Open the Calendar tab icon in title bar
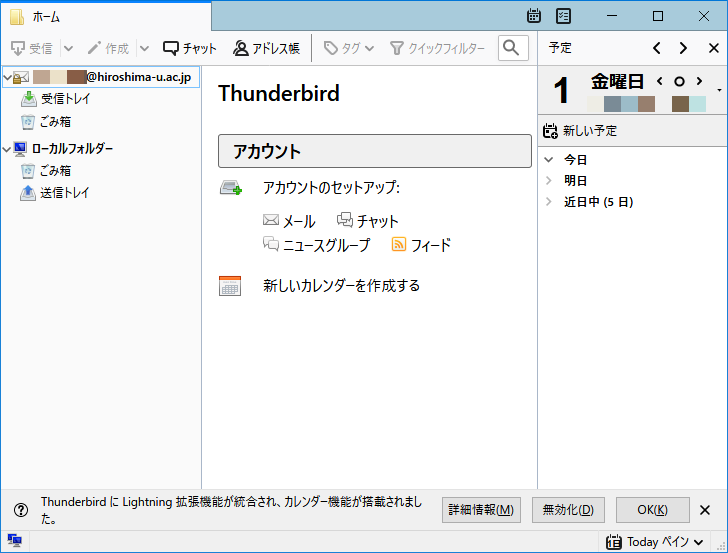Image resolution: width=728 pixels, height=553 pixels. coord(533,16)
